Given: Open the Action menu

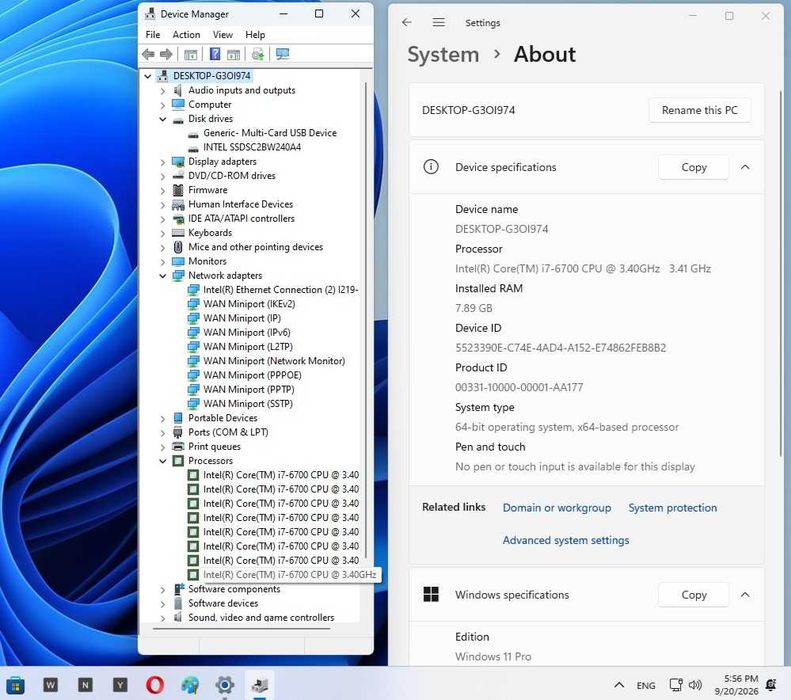Looking at the screenshot, I should click(x=186, y=34).
